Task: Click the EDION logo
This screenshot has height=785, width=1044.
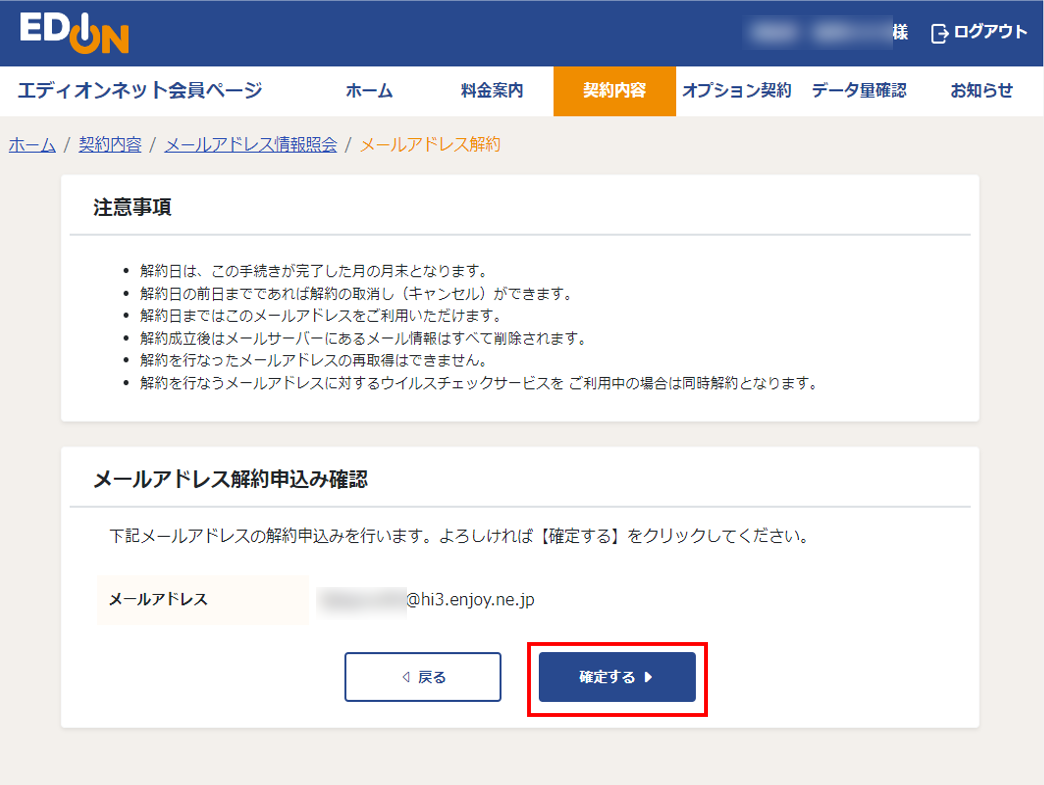Action: coord(74,33)
